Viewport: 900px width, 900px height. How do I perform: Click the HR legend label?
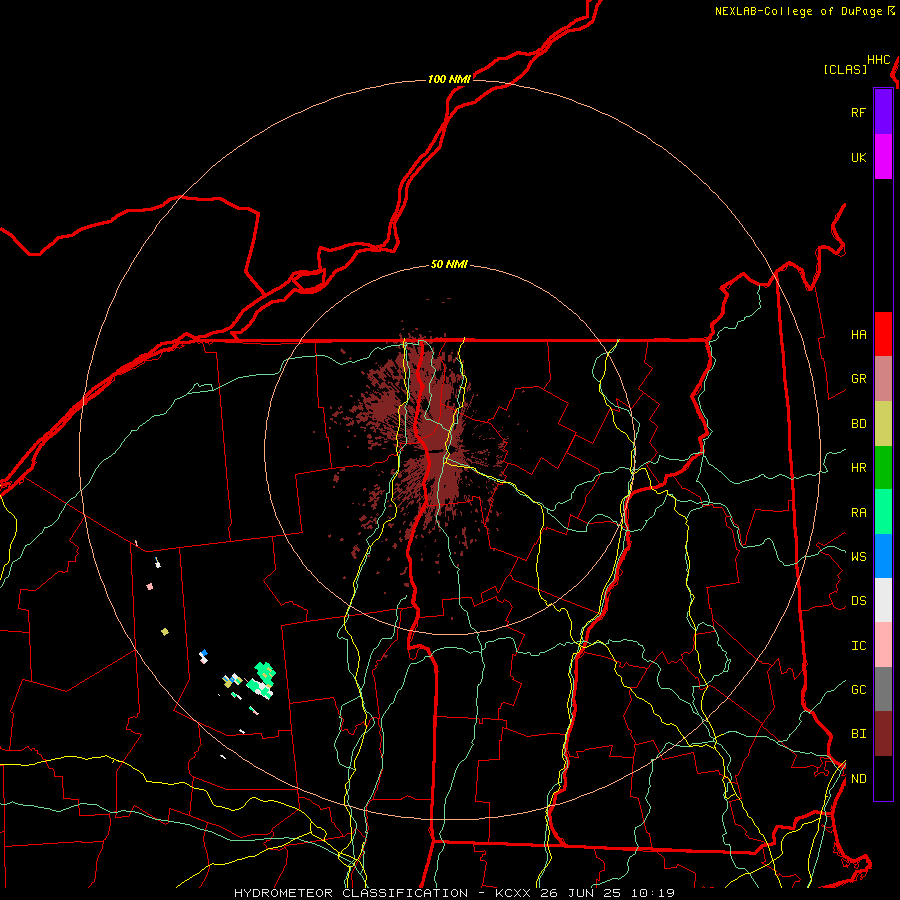pos(858,468)
